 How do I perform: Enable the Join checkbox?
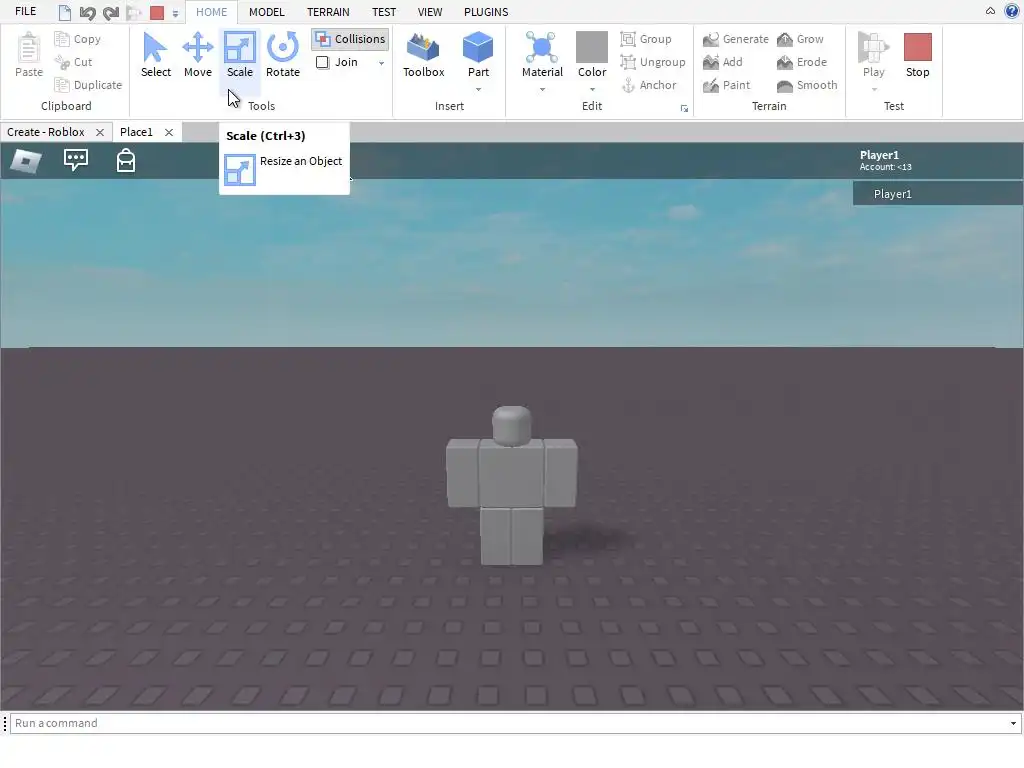pyautogui.click(x=323, y=62)
